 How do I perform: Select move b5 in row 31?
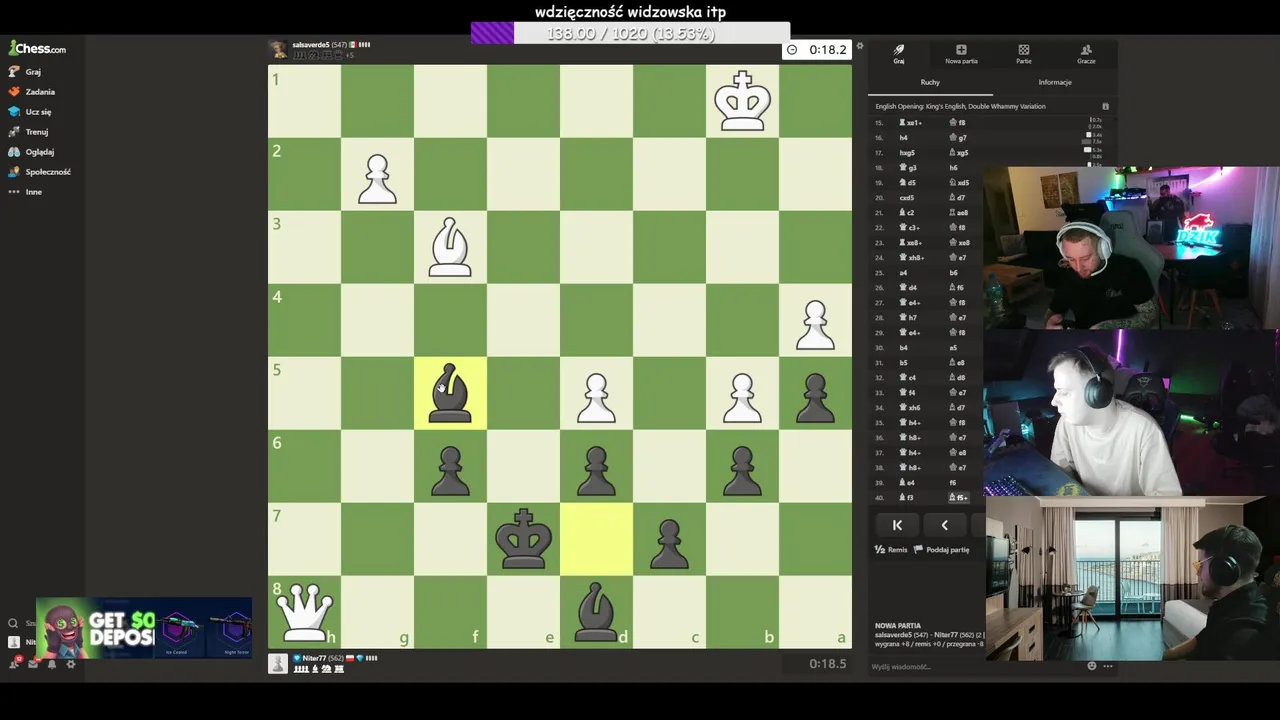click(903, 363)
